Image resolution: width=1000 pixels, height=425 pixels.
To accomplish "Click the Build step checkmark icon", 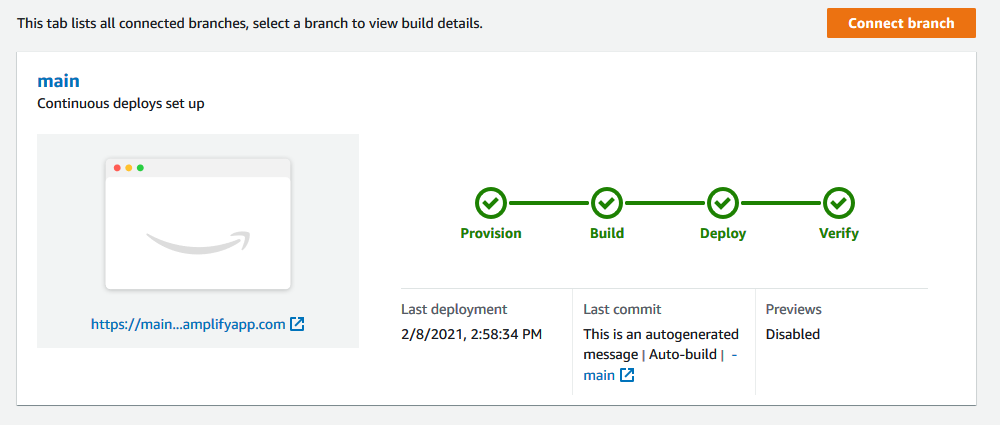I will tap(607, 204).
